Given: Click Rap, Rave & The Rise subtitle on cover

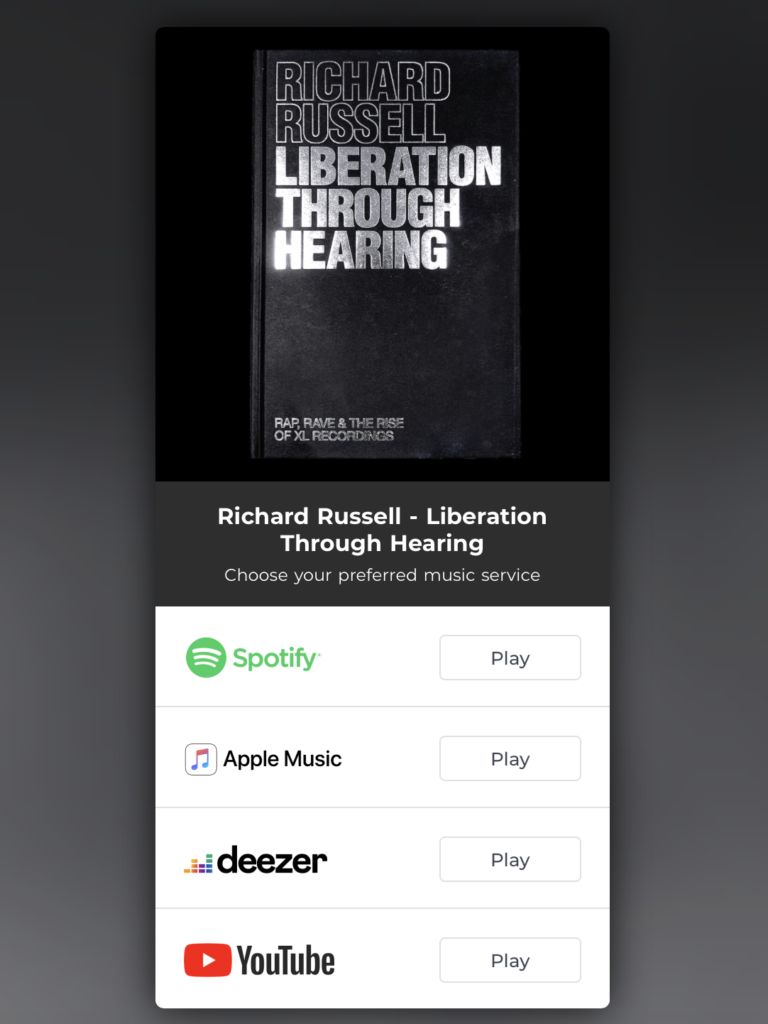Looking at the screenshot, I should point(339,429).
